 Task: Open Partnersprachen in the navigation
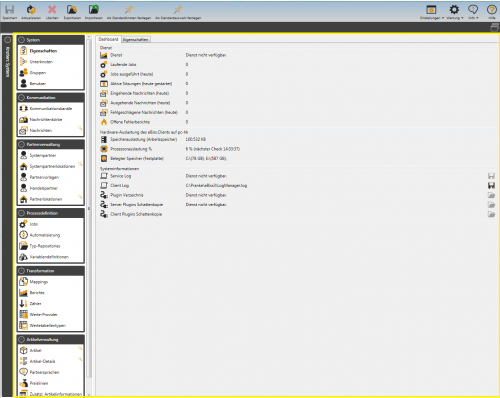44,372
